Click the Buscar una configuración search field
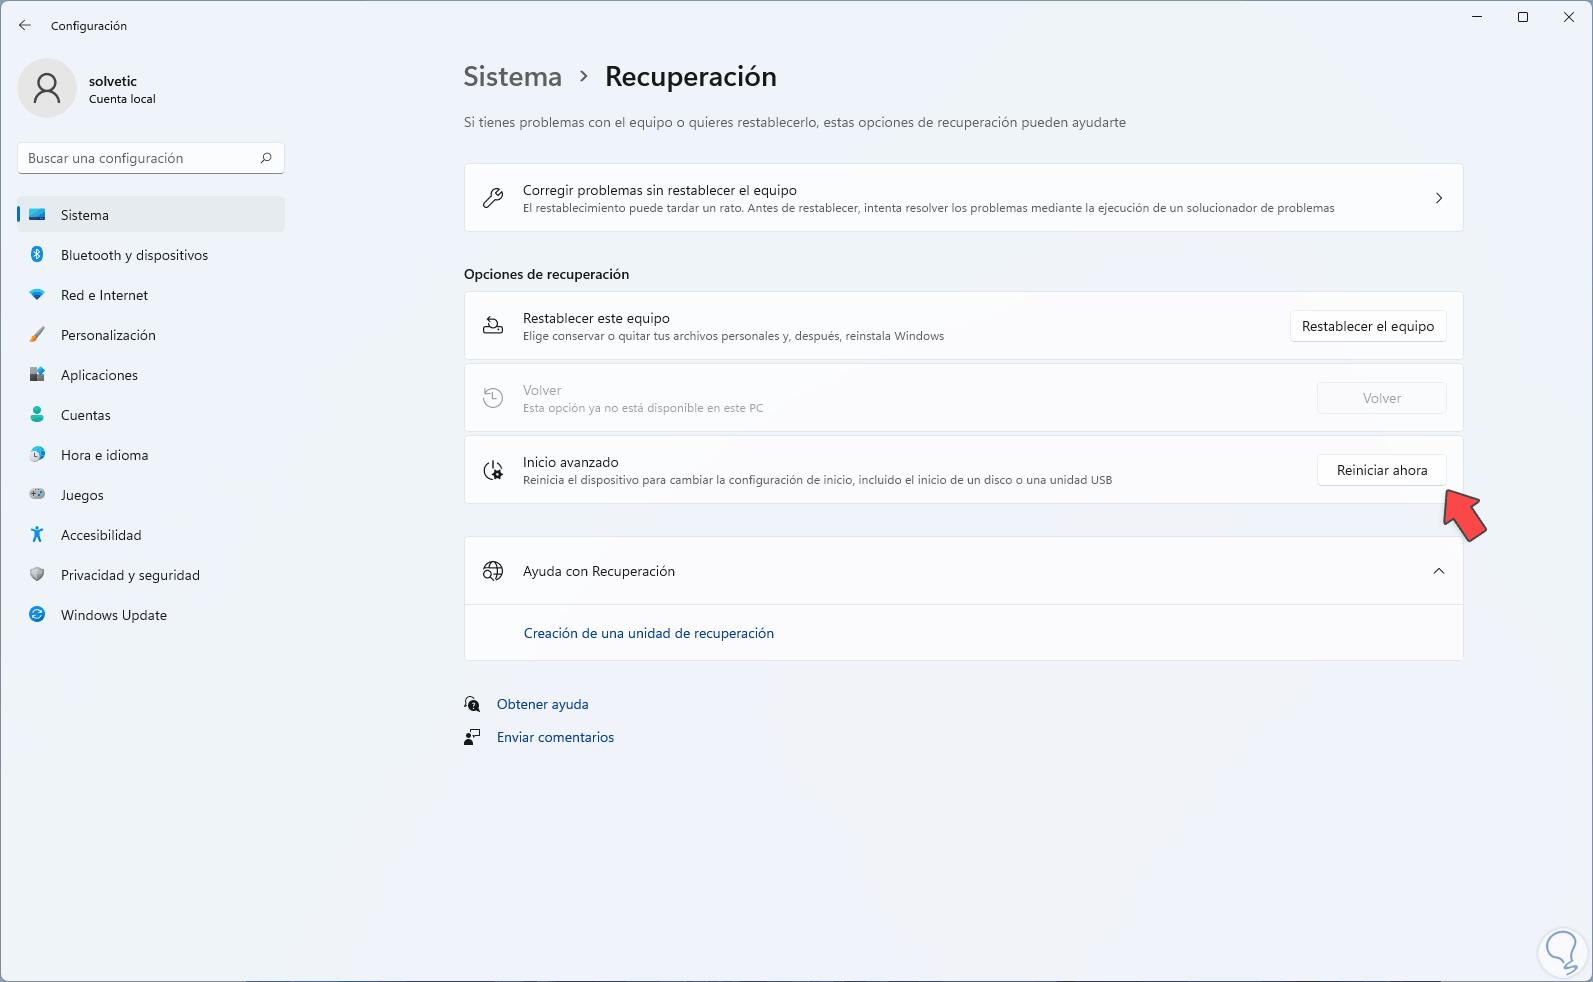 coord(140,158)
